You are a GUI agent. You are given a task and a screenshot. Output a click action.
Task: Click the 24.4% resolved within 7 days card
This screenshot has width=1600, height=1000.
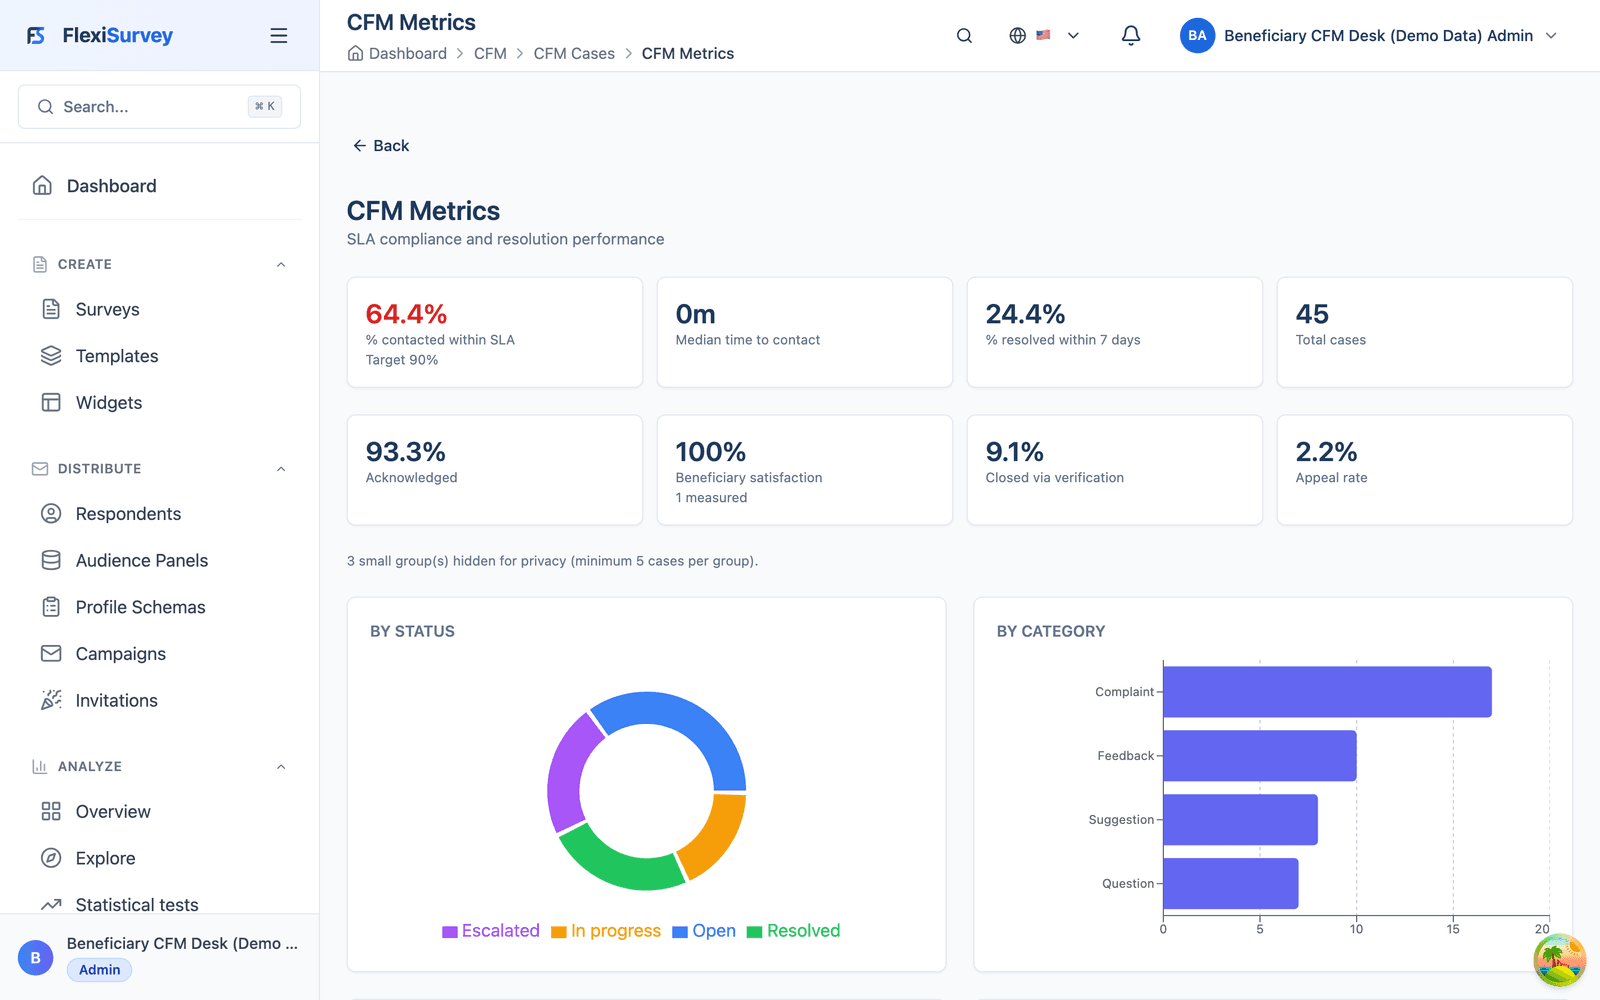(1115, 332)
